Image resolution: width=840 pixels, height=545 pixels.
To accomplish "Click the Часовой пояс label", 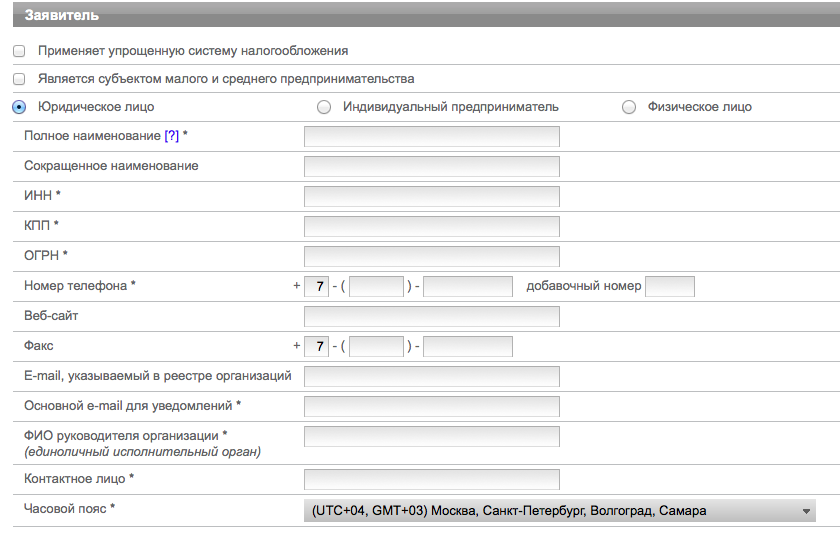I will click(65, 509).
